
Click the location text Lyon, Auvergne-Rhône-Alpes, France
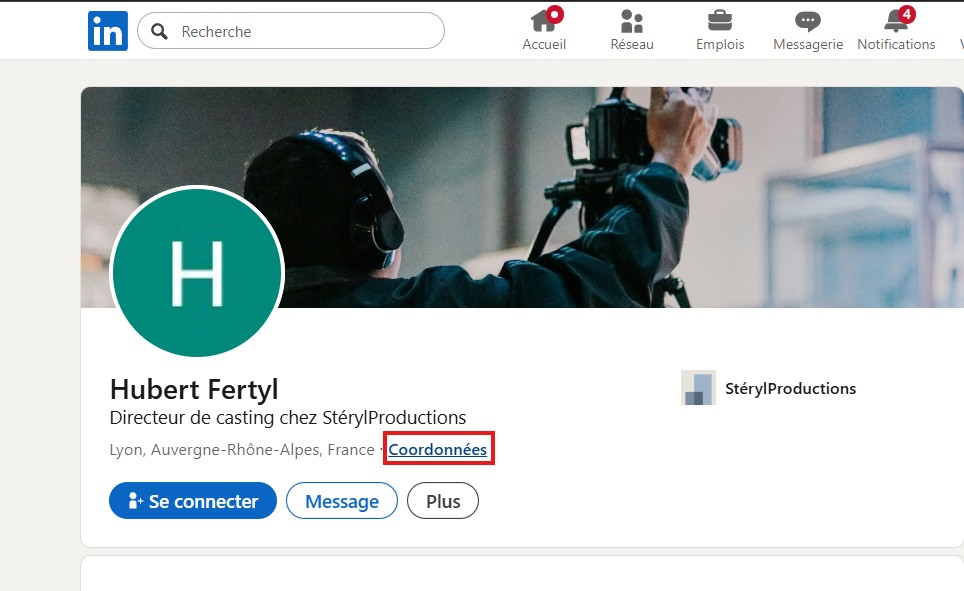[x=242, y=450]
